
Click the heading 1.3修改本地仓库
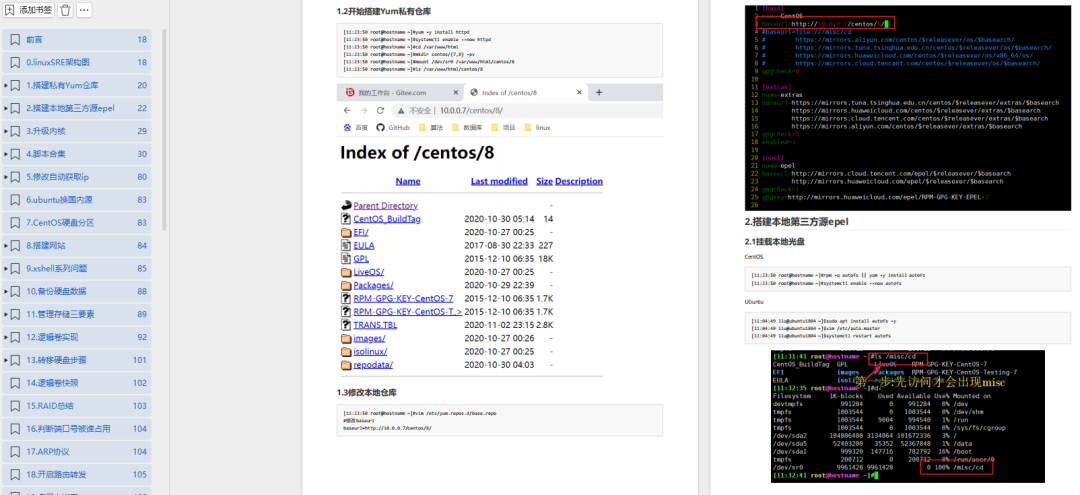point(366,392)
